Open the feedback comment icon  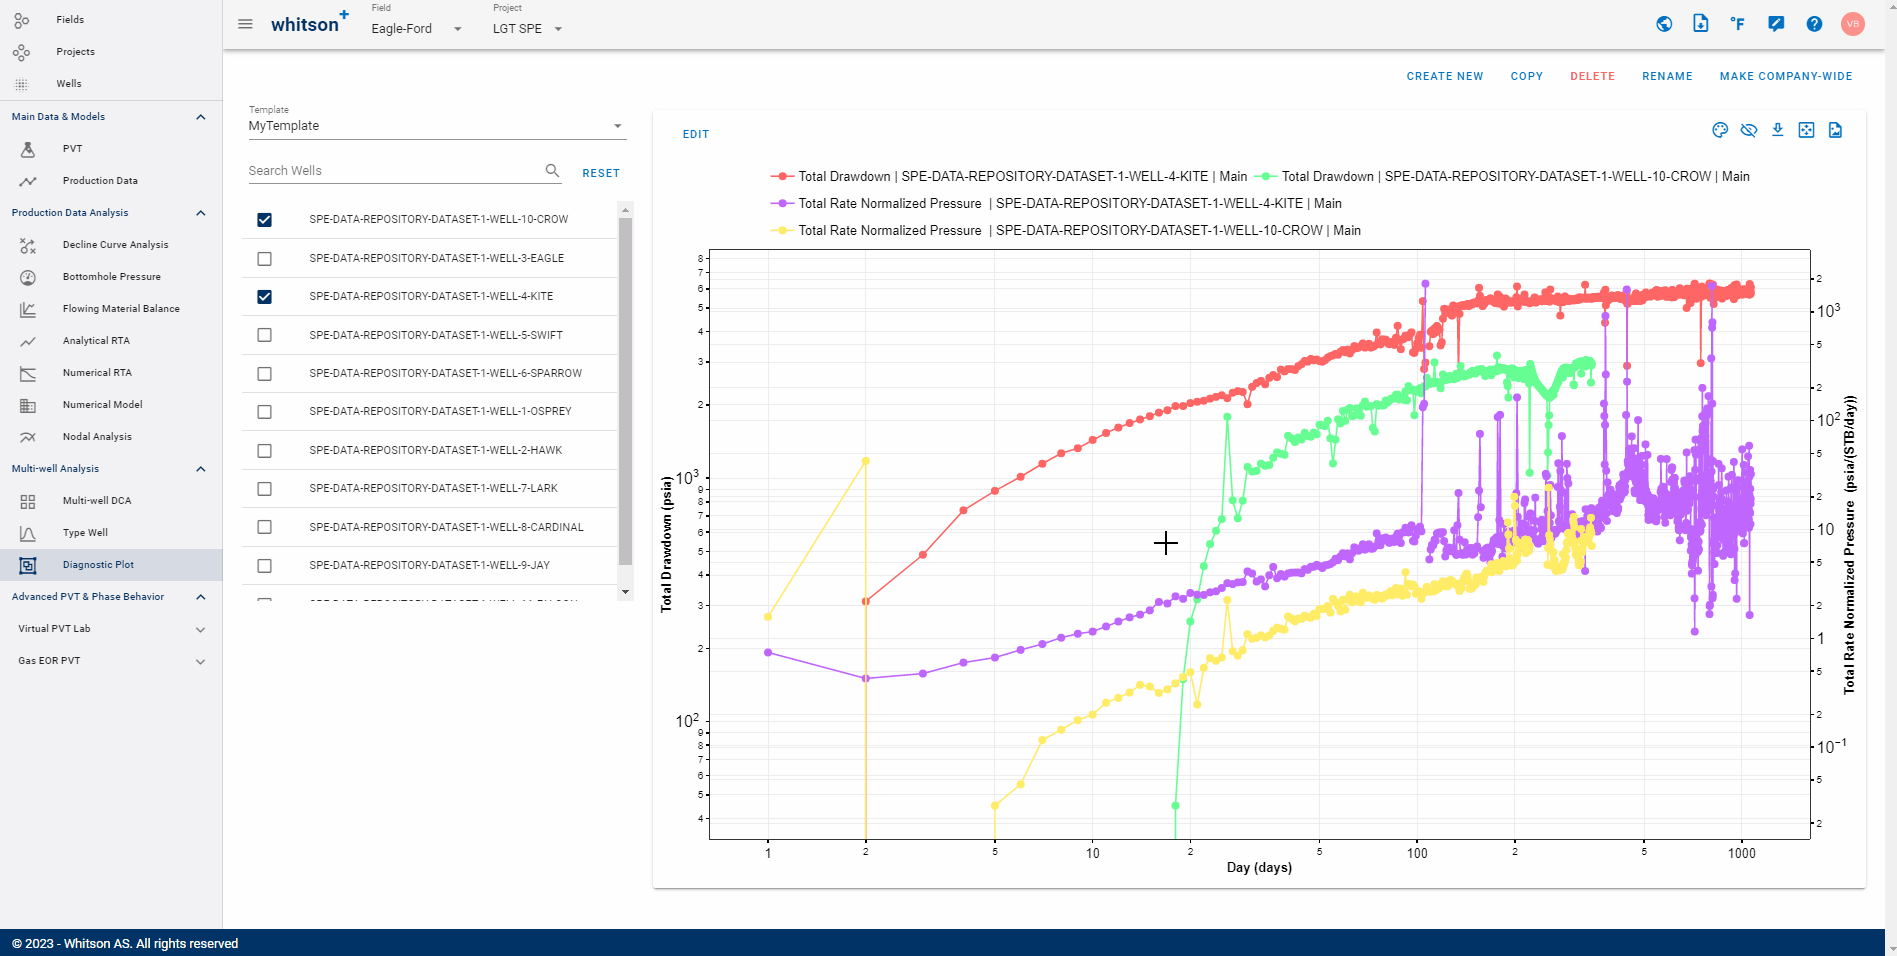tap(1776, 24)
